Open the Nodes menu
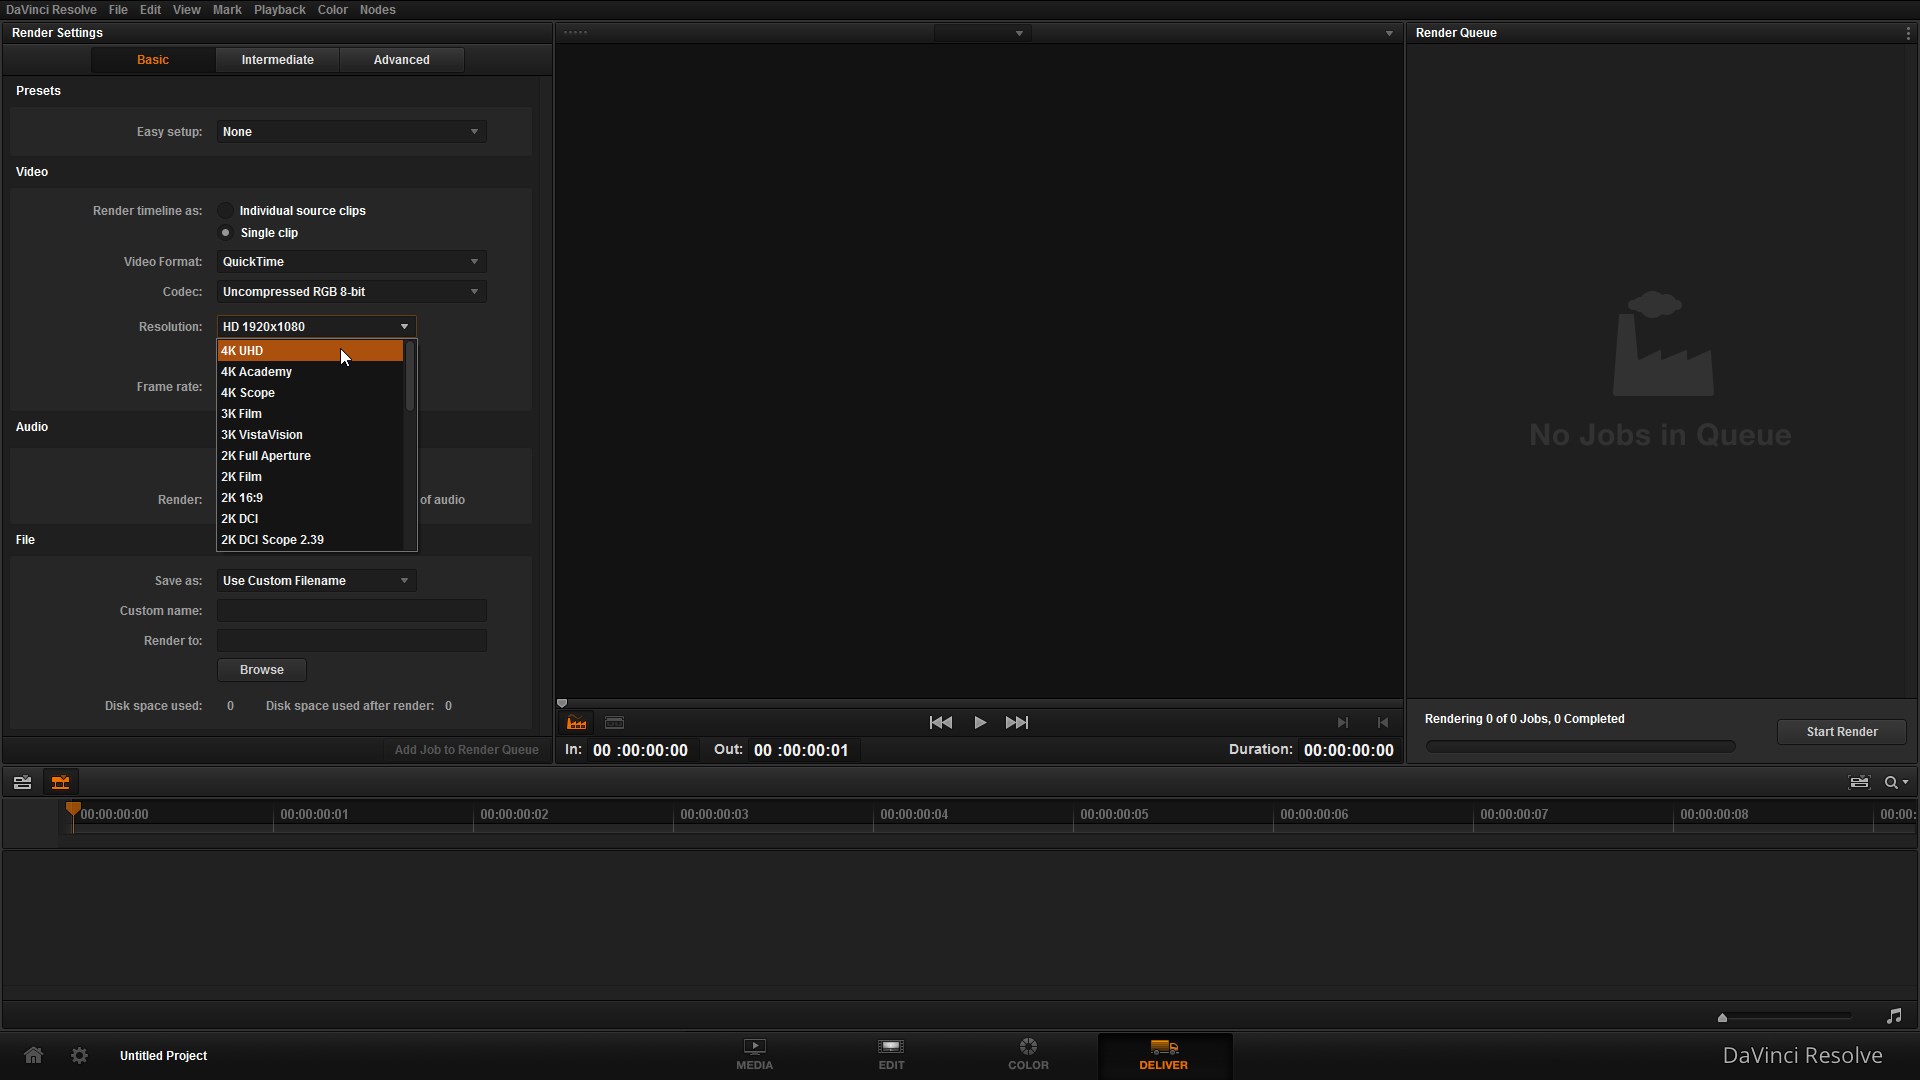Image resolution: width=1920 pixels, height=1080 pixels. click(377, 10)
